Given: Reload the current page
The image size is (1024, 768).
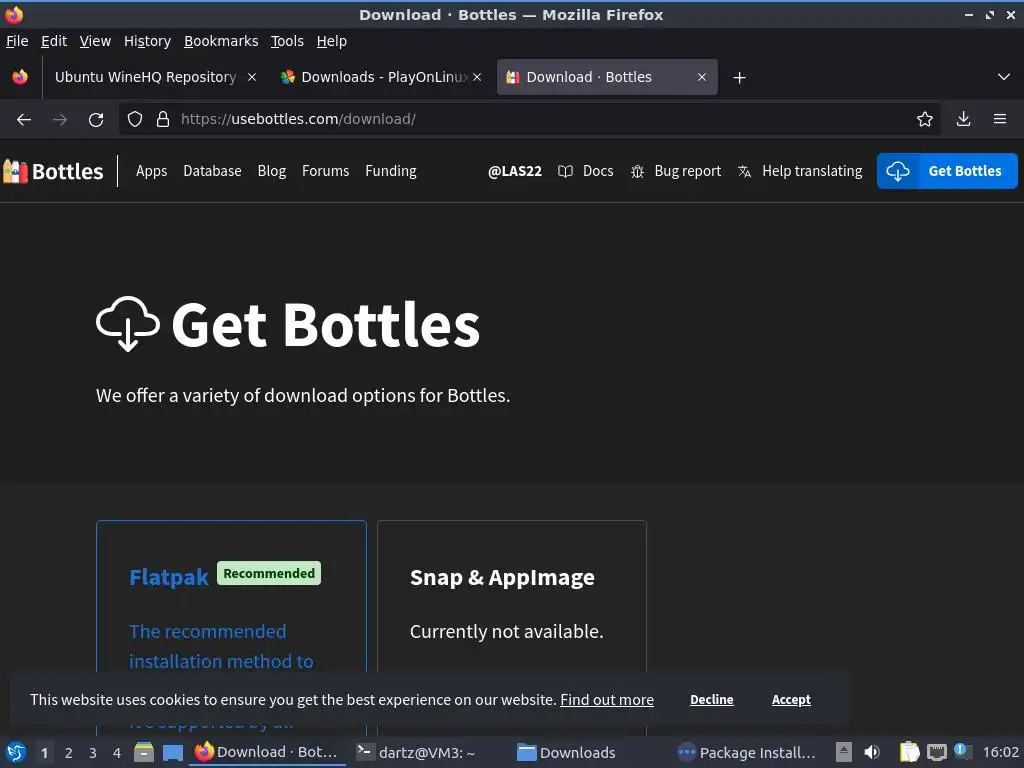Looking at the screenshot, I should coord(96,119).
